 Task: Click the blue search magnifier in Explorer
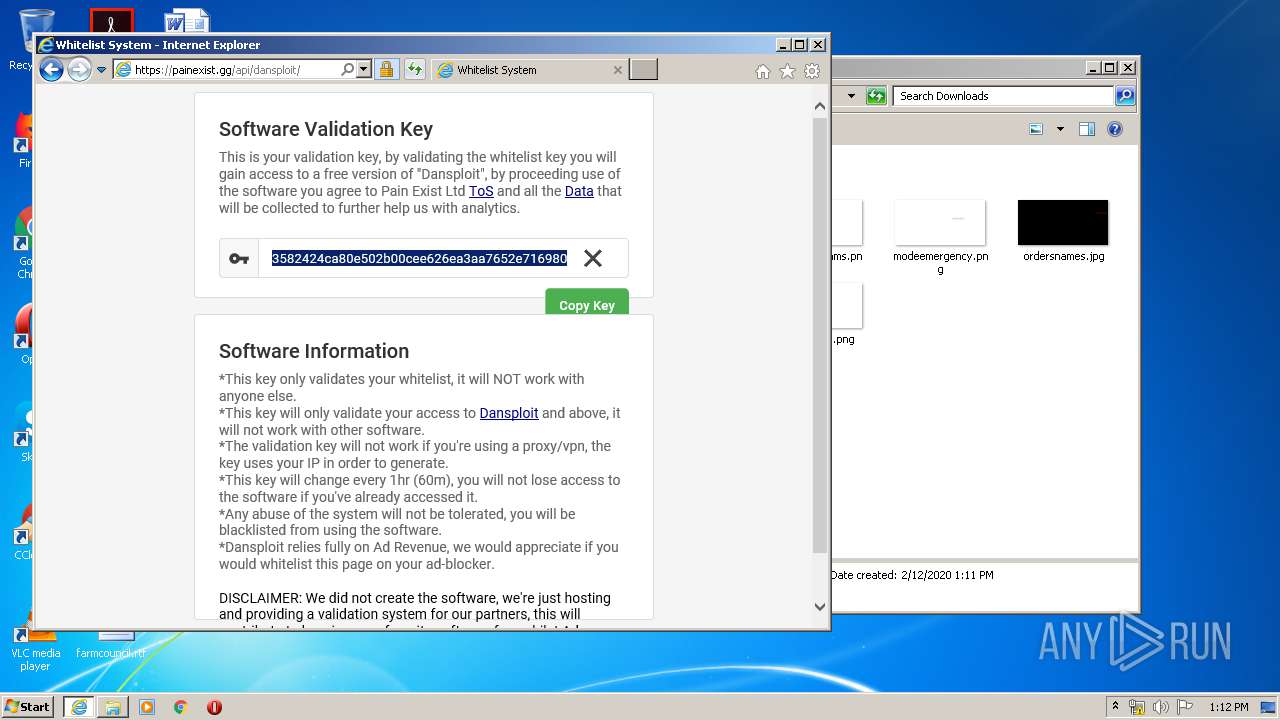[1125, 96]
